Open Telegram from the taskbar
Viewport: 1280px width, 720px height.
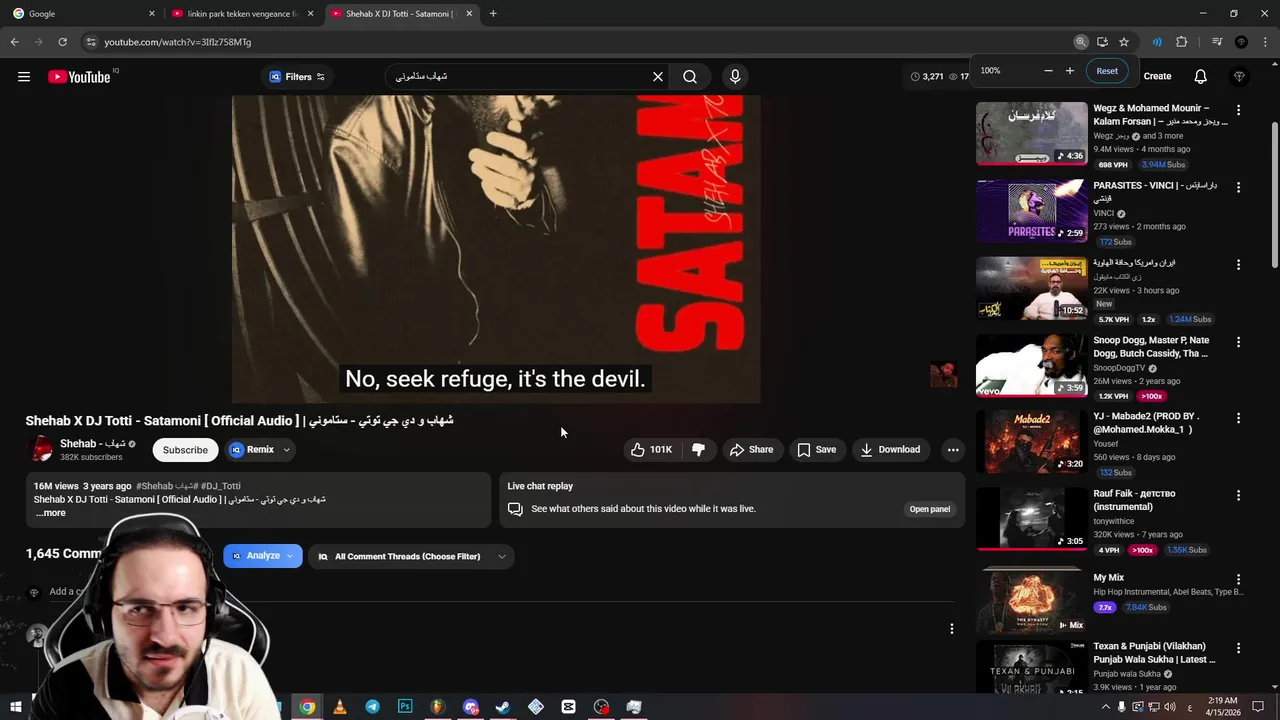[x=372, y=707]
